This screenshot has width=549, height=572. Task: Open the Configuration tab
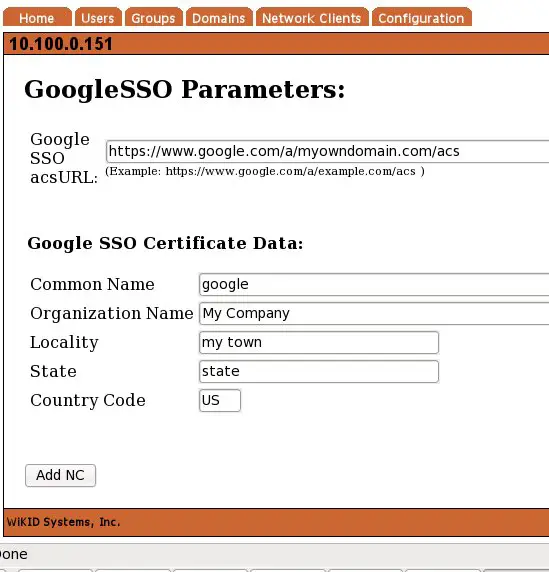[x=422, y=17]
